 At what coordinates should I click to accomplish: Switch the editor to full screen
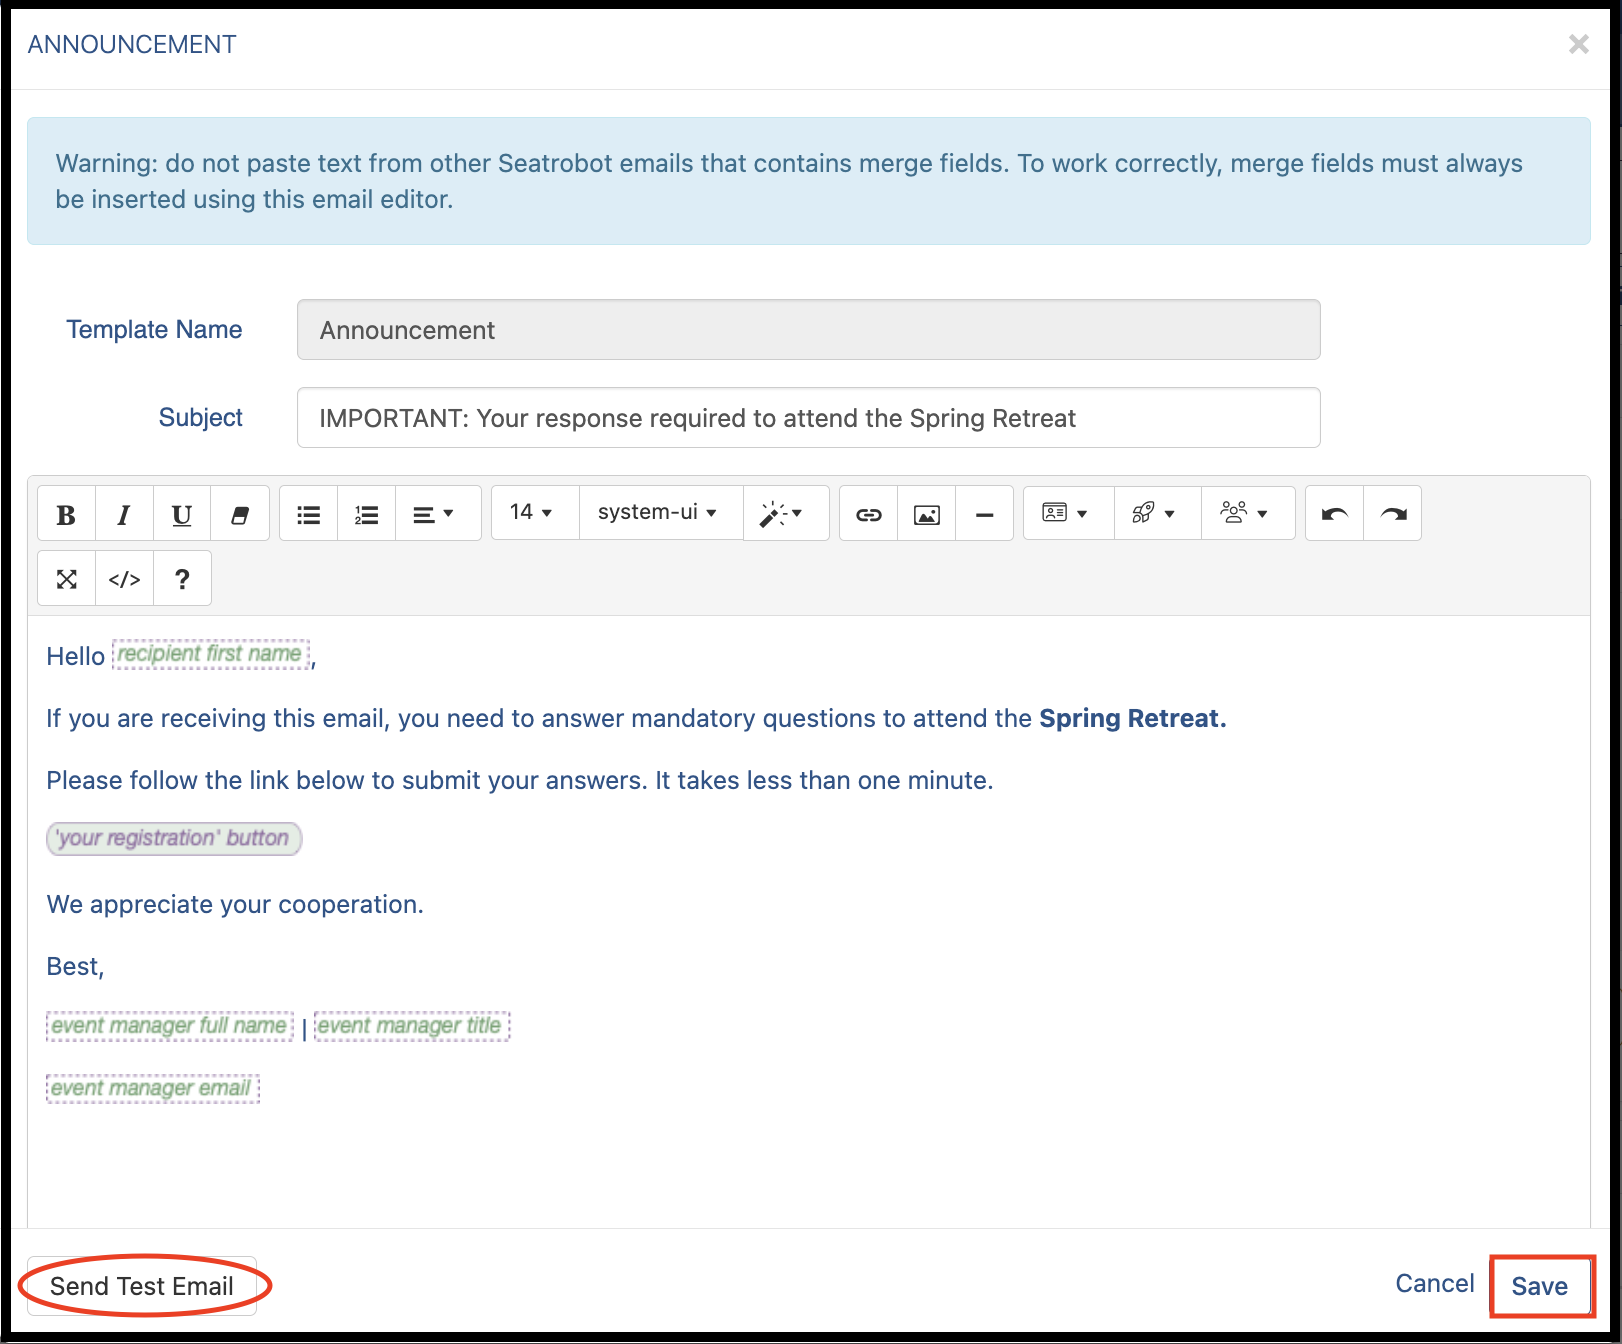coord(67,578)
